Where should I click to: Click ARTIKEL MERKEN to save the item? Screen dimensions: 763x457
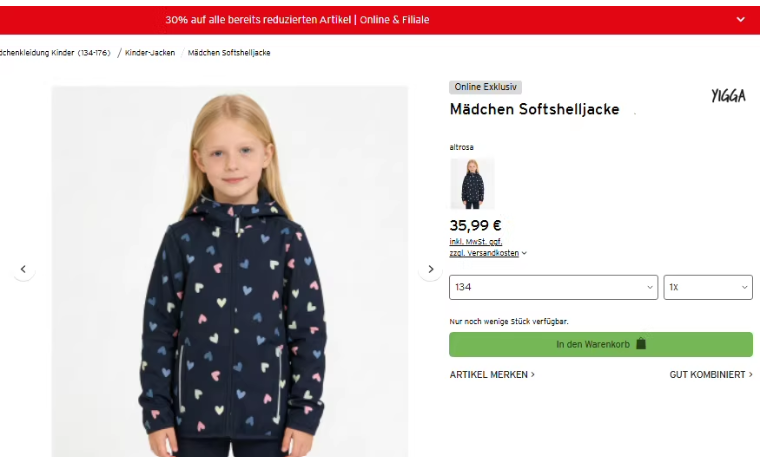(492, 375)
